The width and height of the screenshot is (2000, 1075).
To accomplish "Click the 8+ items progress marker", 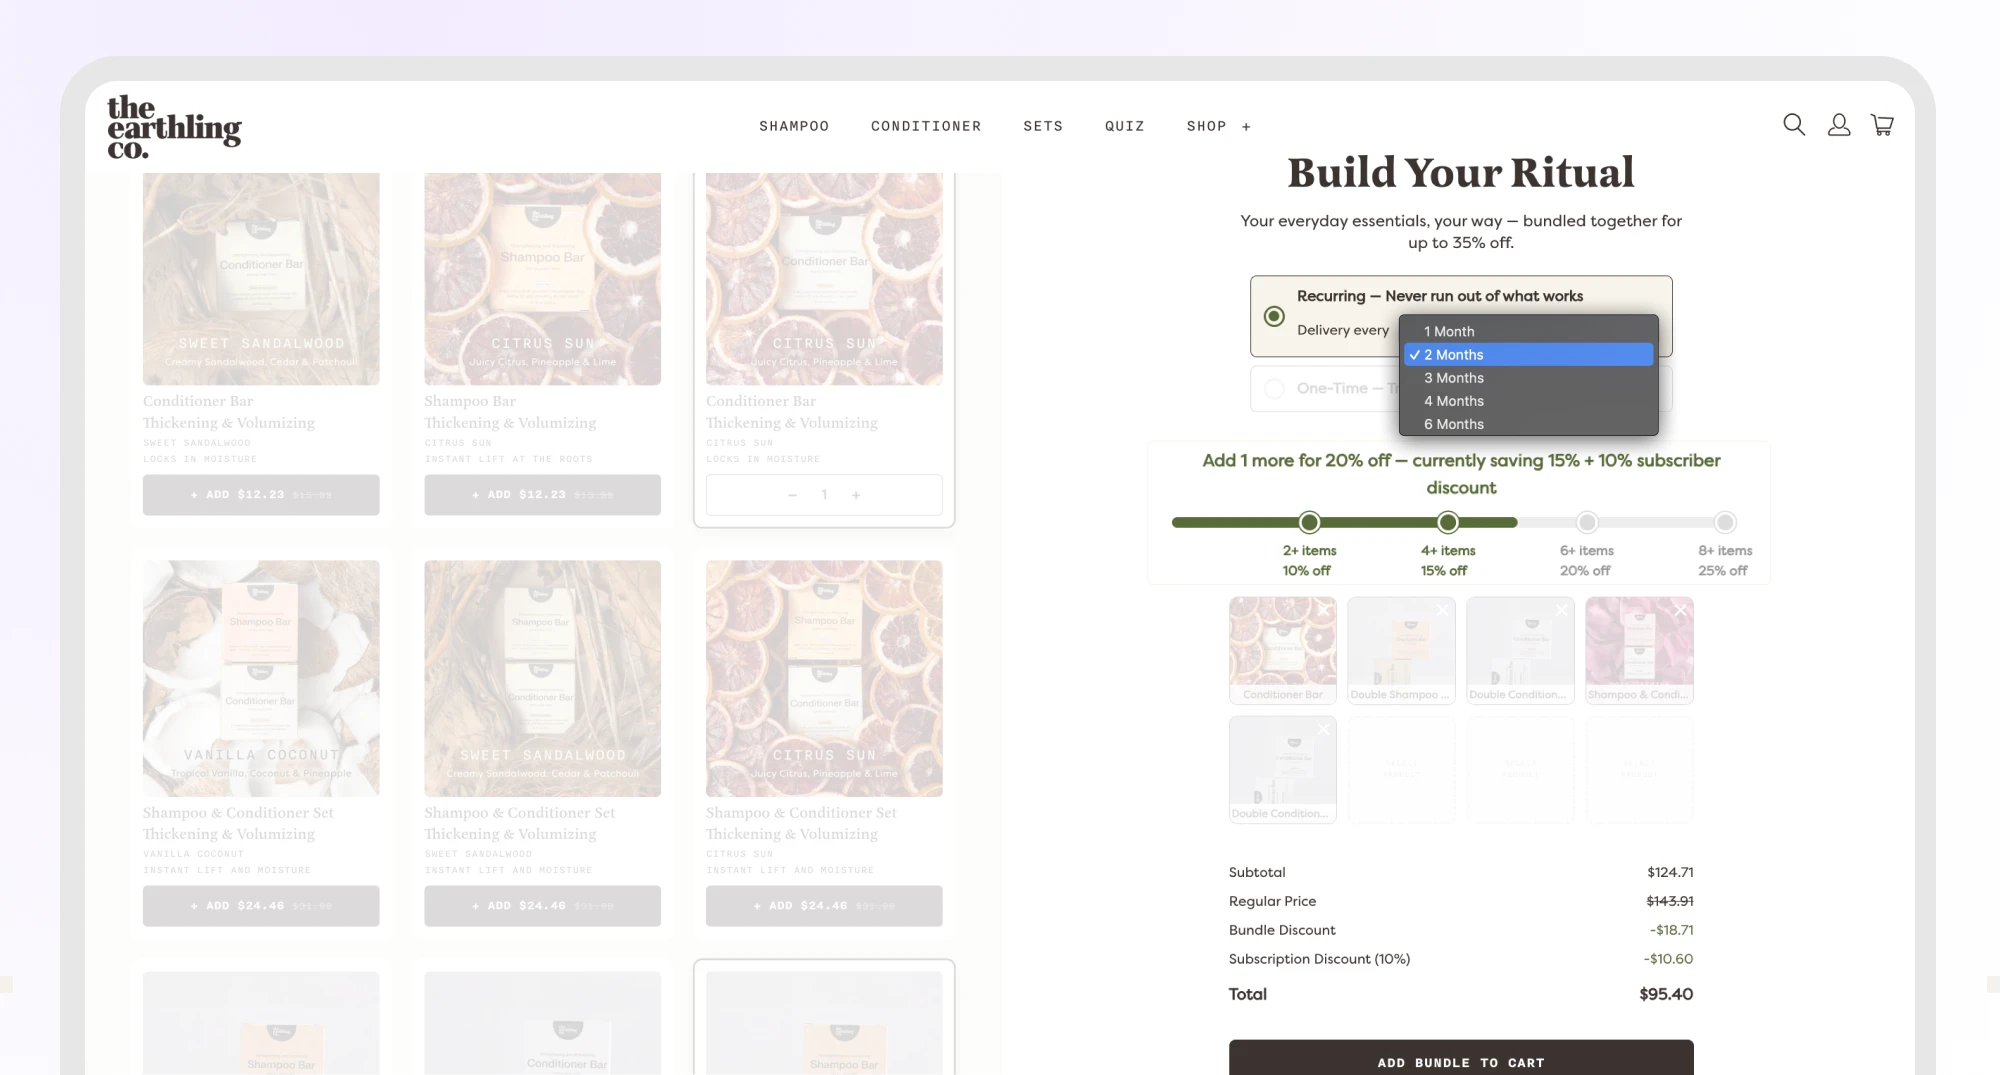I will pyautogui.click(x=1725, y=522).
